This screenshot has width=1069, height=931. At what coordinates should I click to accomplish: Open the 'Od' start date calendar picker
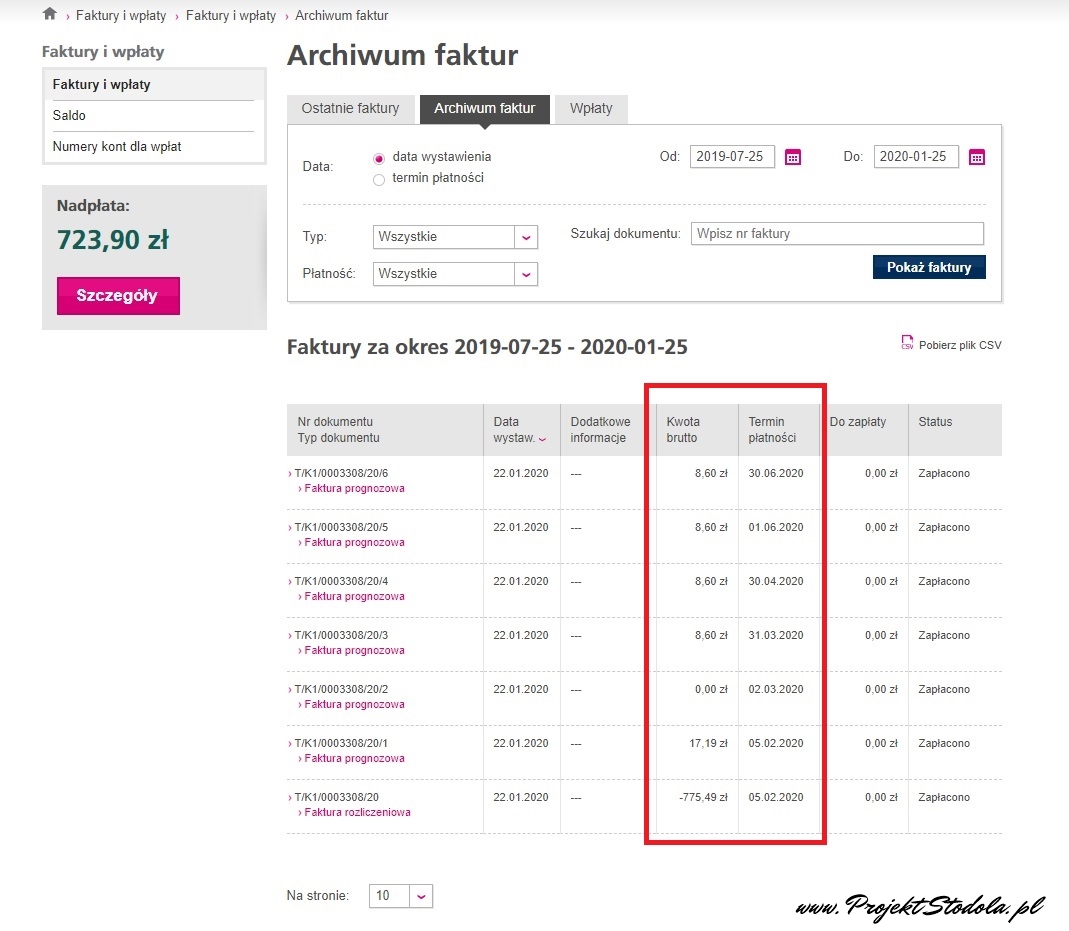tap(793, 157)
